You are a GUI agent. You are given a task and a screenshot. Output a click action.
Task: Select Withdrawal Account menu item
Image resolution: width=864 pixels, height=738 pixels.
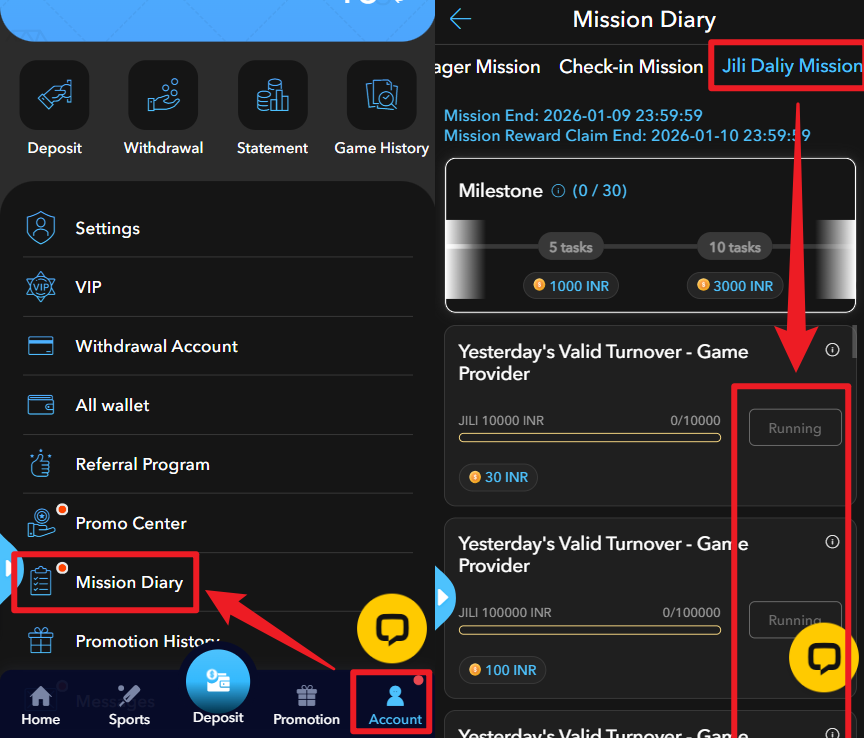coord(156,346)
